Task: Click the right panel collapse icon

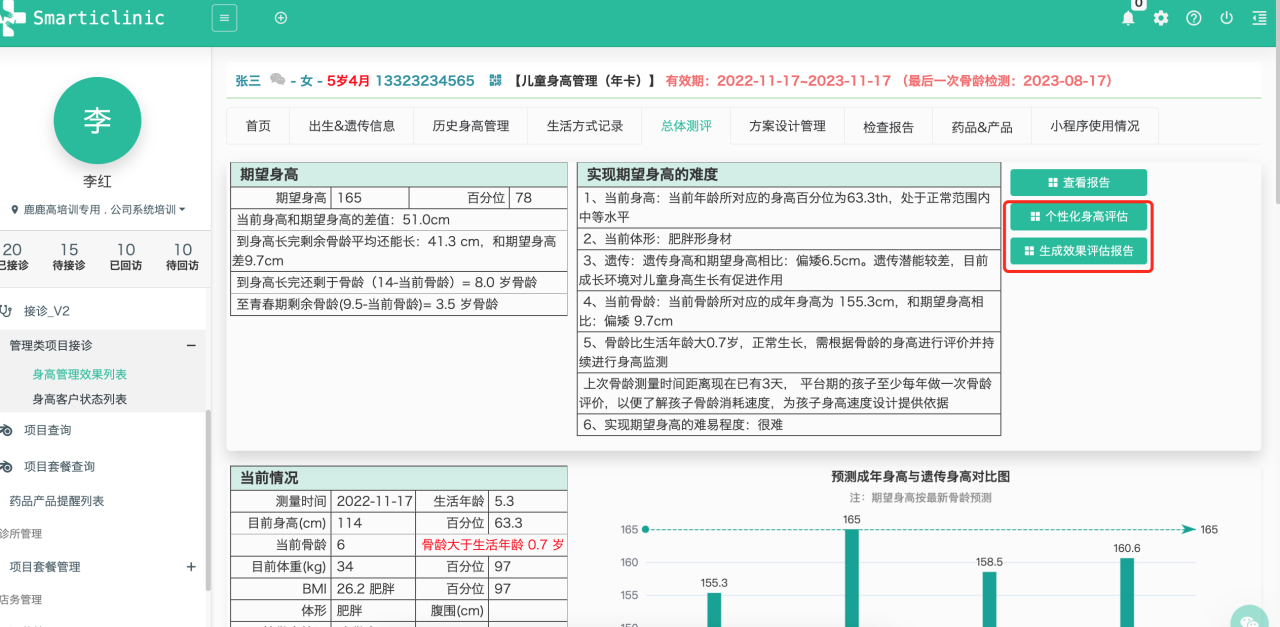Action: (x=1260, y=18)
